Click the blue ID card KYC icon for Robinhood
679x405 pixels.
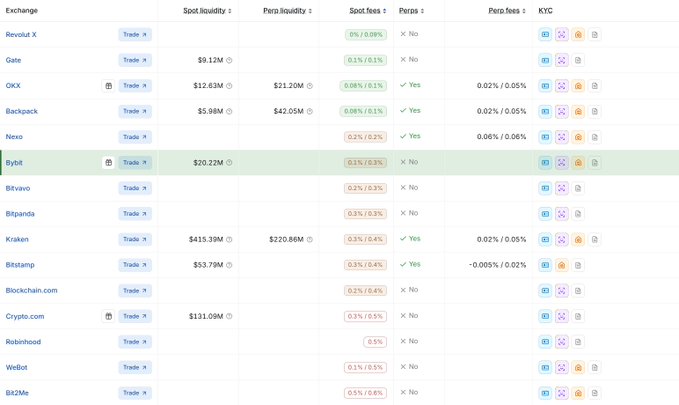click(x=545, y=342)
